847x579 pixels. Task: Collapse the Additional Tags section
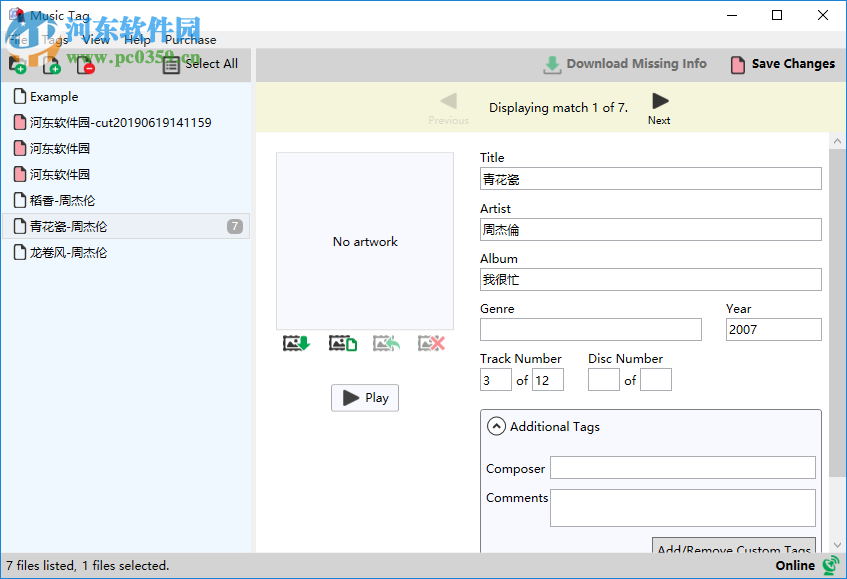click(496, 427)
